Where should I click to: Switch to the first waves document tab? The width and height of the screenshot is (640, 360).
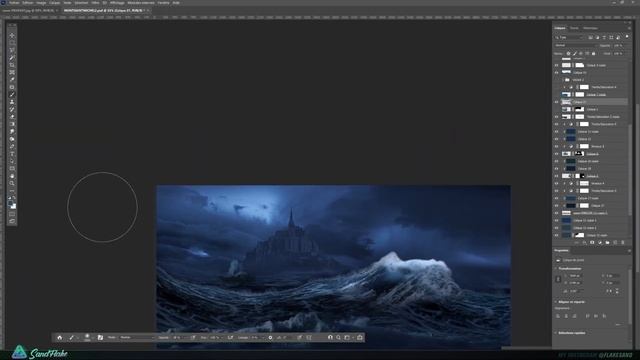click(x=29, y=11)
